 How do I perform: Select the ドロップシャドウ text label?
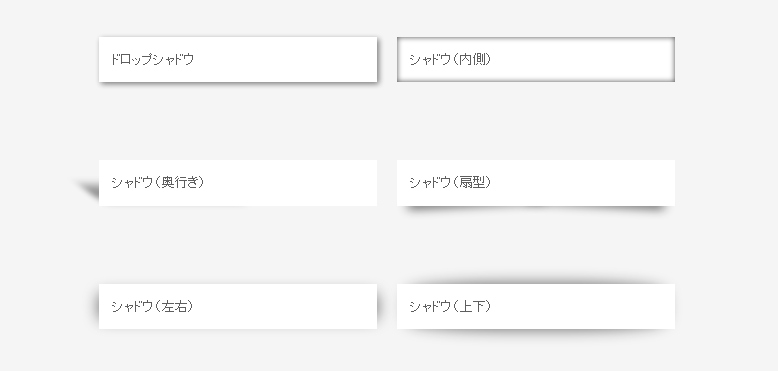(x=152, y=59)
